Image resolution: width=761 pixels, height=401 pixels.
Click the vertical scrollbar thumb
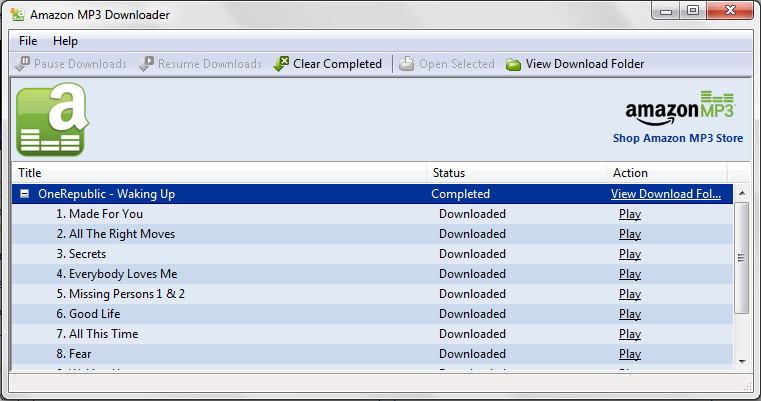(742, 258)
